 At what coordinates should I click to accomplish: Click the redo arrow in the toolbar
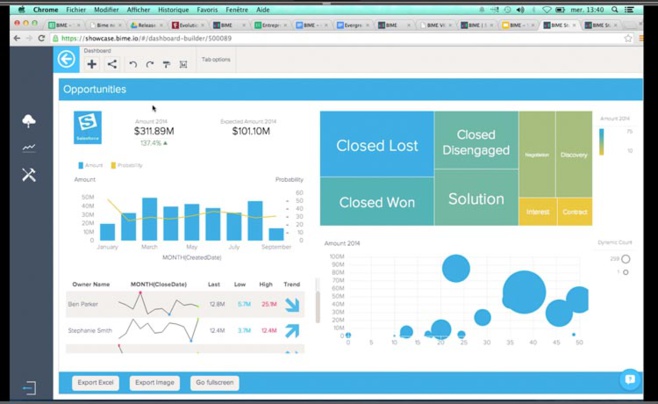click(x=150, y=64)
